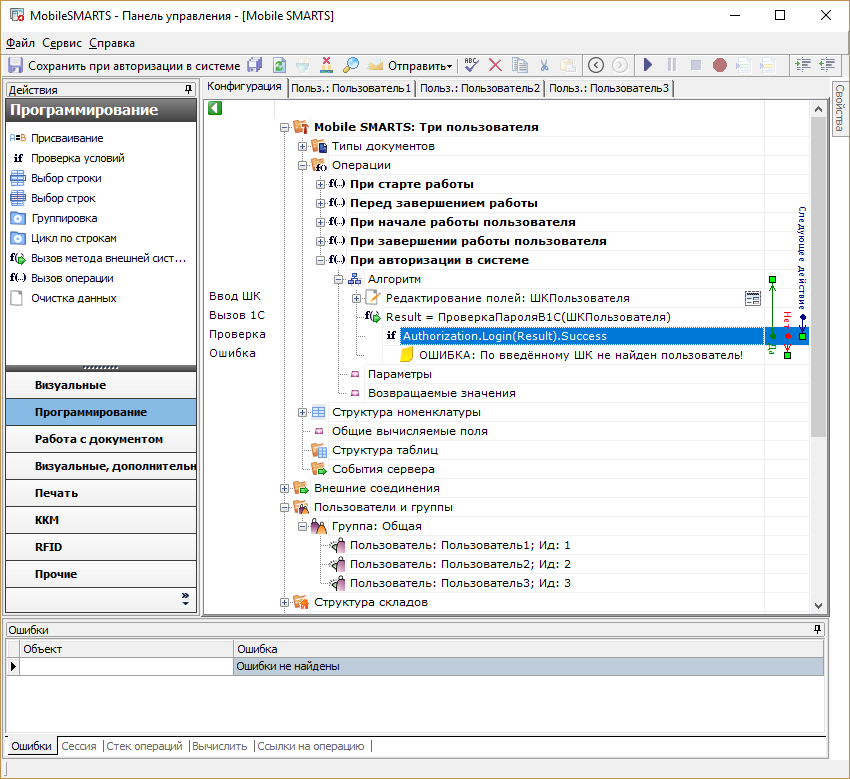This screenshot has width=850, height=779.
Task: Expand the Внешние соединения node
Action: pyautogui.click(x=285, y=488)
